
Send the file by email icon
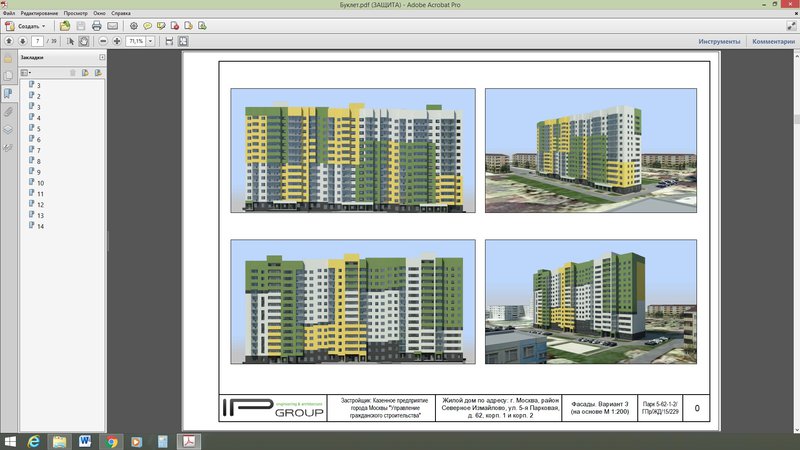(x=112, y=25)
